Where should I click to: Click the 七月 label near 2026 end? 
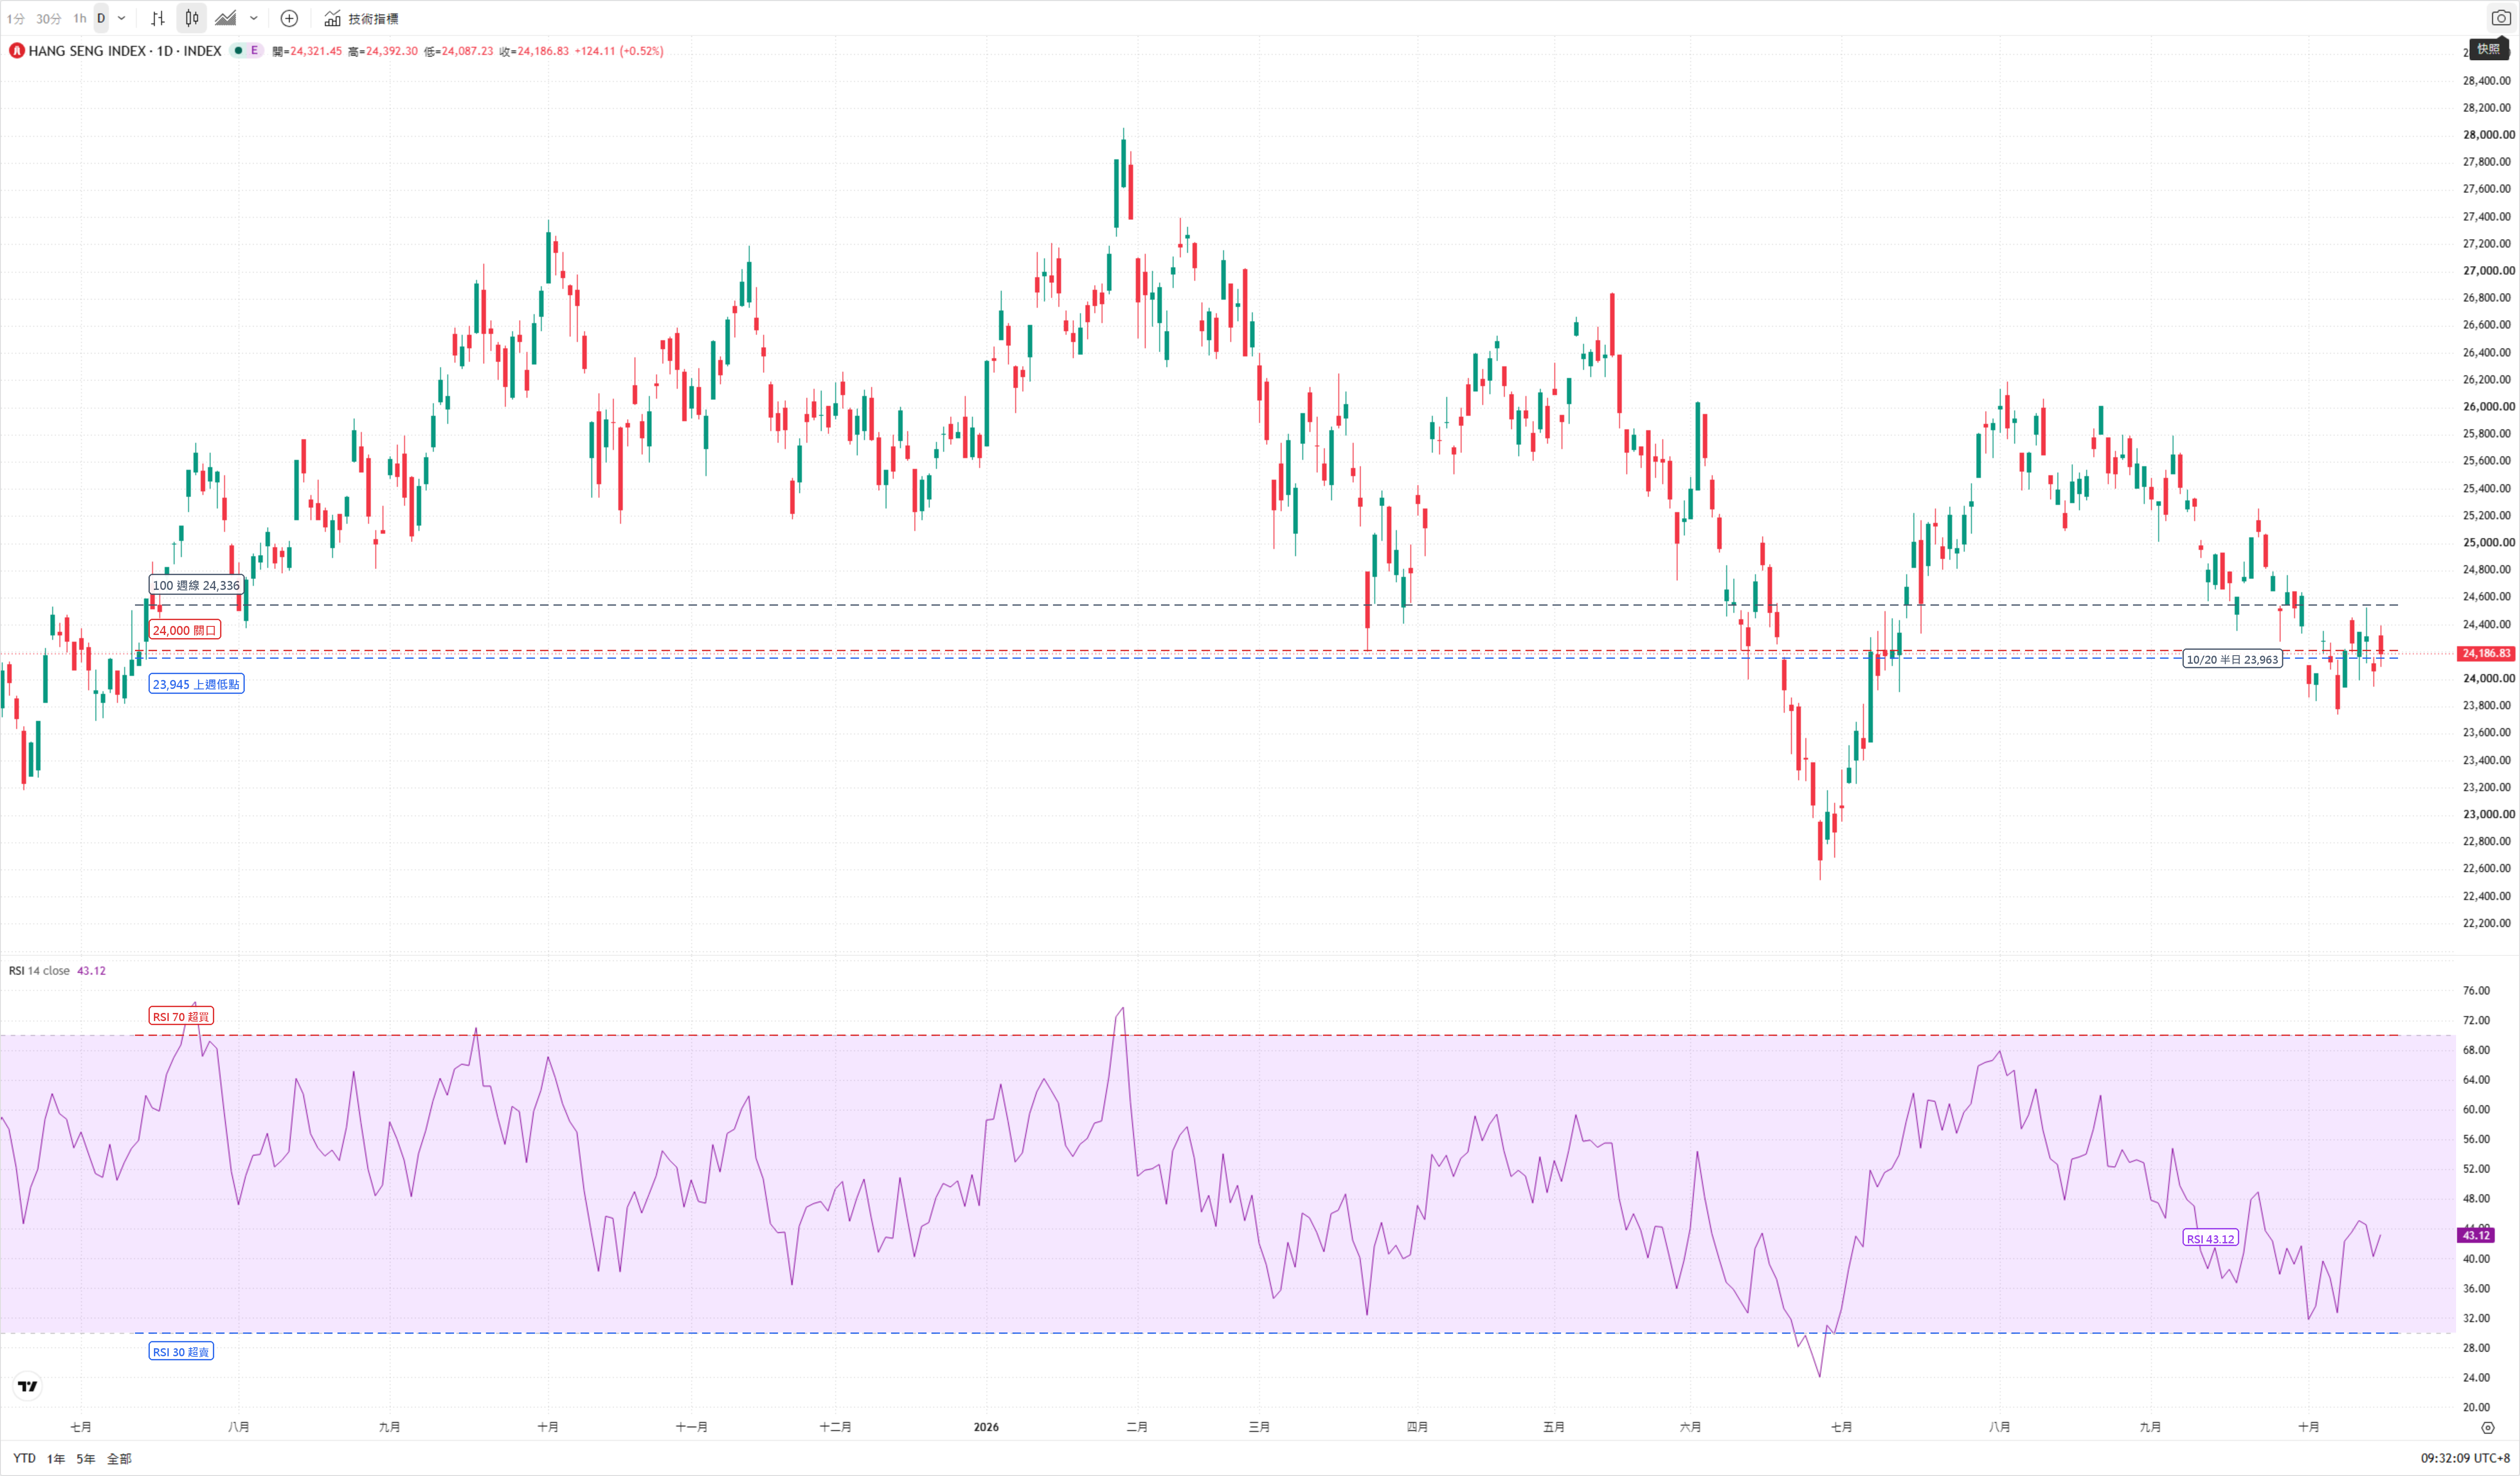pos(1841,1428)
